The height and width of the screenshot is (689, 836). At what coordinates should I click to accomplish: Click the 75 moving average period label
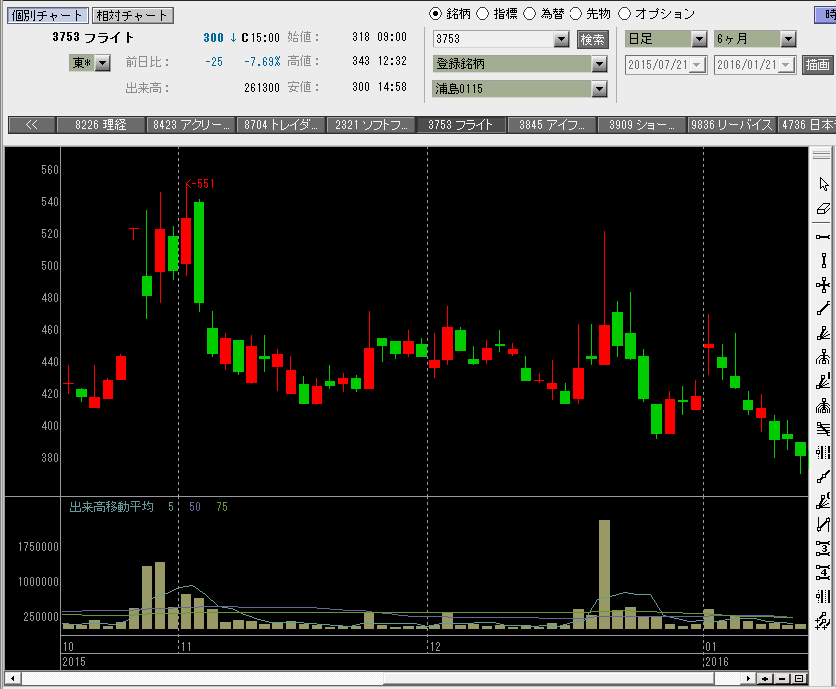[222, 507]
